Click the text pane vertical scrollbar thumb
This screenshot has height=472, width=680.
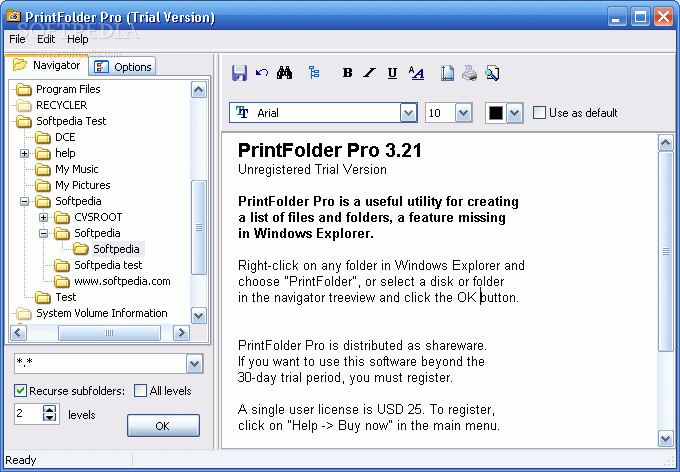click(666, 252)
